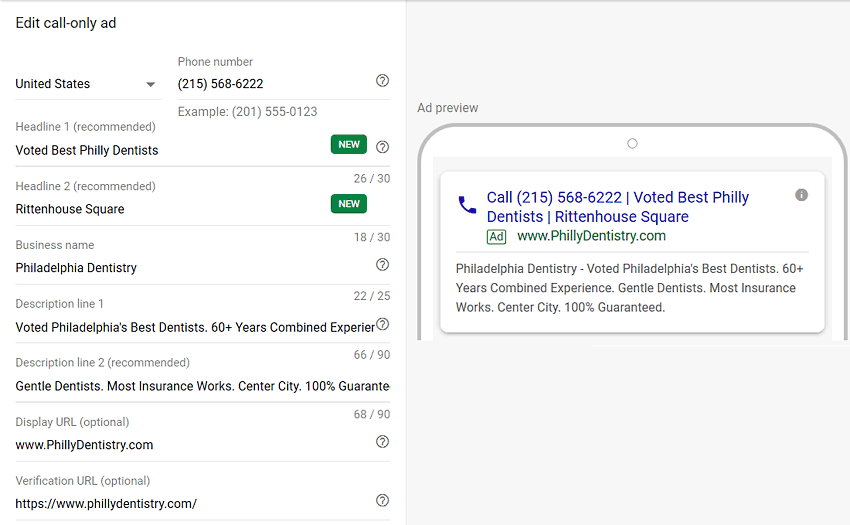Click Headline 1 field Voted Best Philly Dentists

click(171, 150)
